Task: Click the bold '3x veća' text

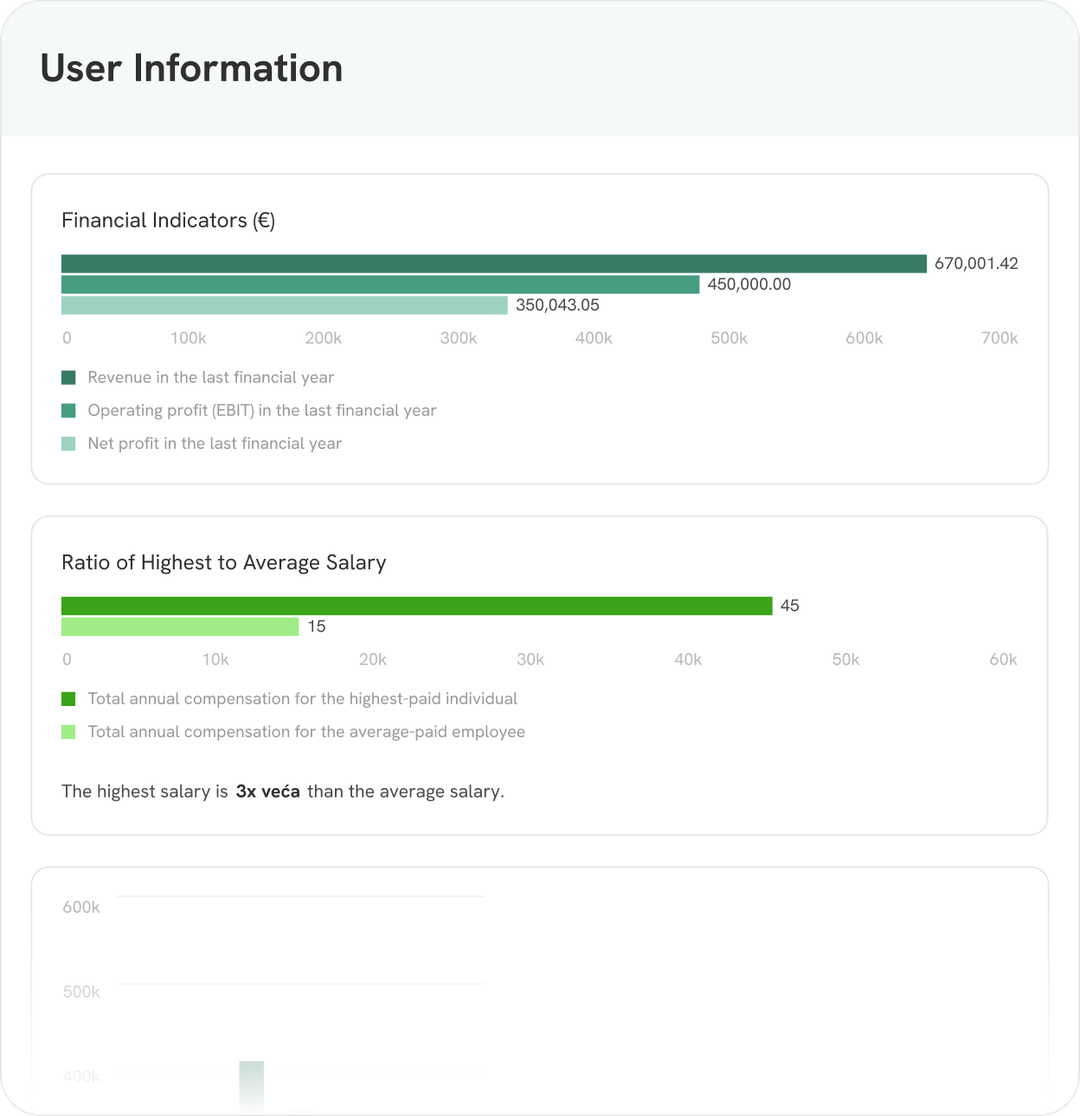Action: coord(268,791)
